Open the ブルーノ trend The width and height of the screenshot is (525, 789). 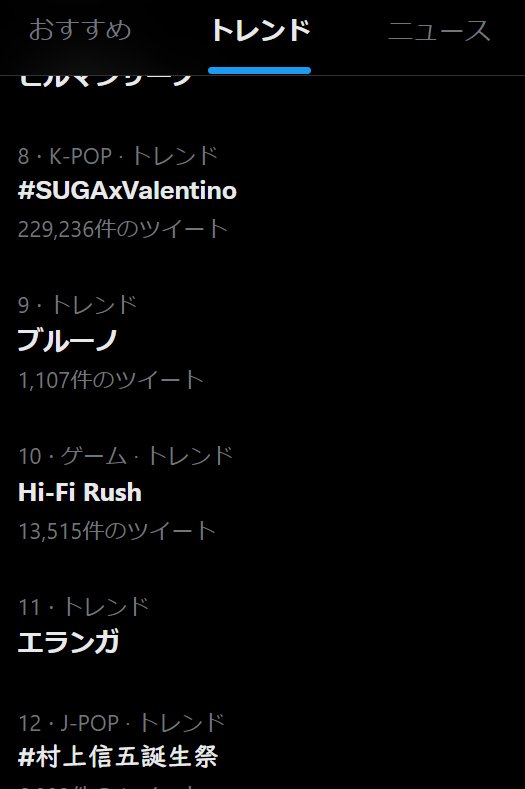click(x=68, y=340)
